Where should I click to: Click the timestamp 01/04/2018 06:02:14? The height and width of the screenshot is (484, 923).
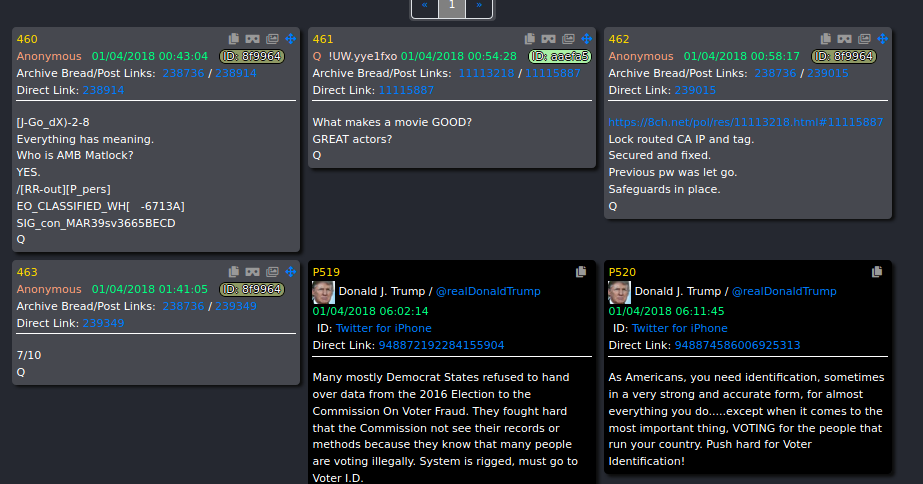click(x=370, y=311)
